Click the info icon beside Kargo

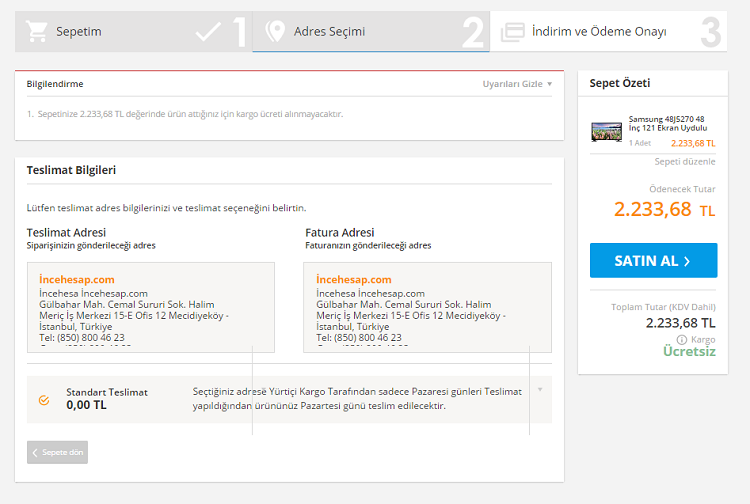pyautogui.click(x=681, y=340)
